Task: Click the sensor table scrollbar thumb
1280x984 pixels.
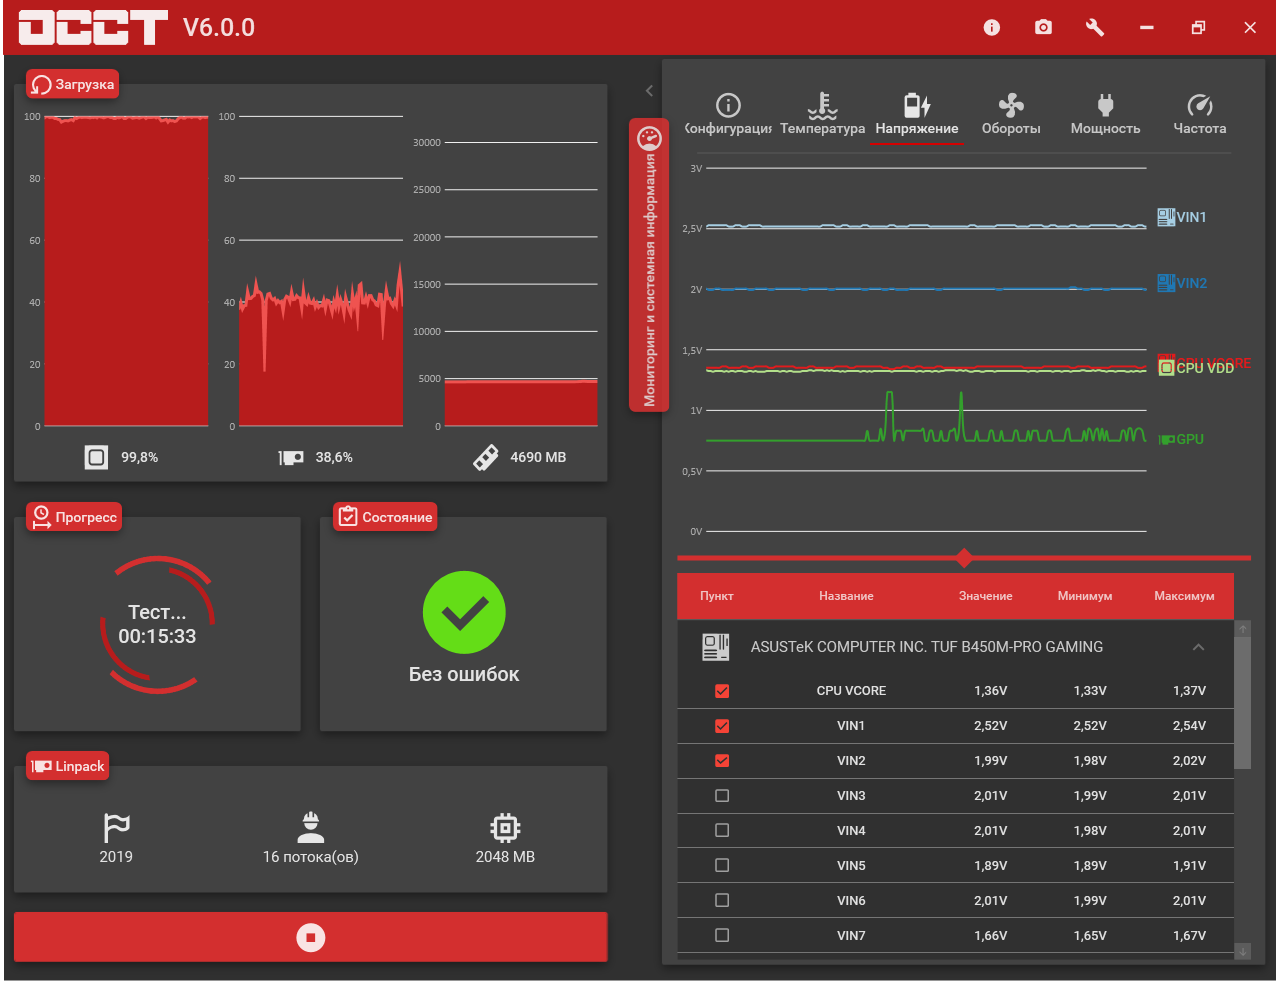Action: [1243, 703]
